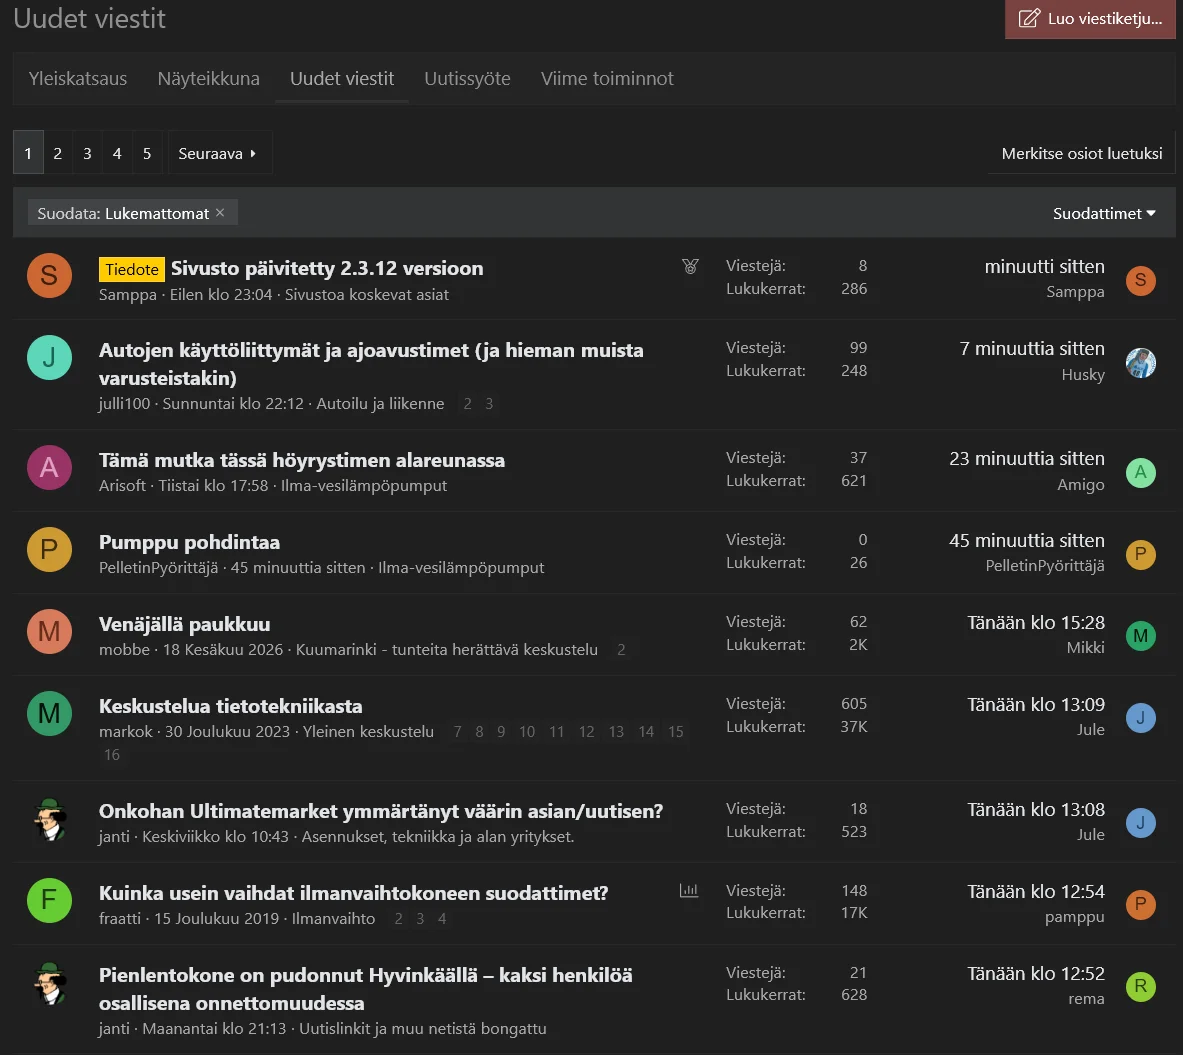Open the Uutissyöte tab
The height and width of the screenshot is (1055, 1183).
(467, 78)
